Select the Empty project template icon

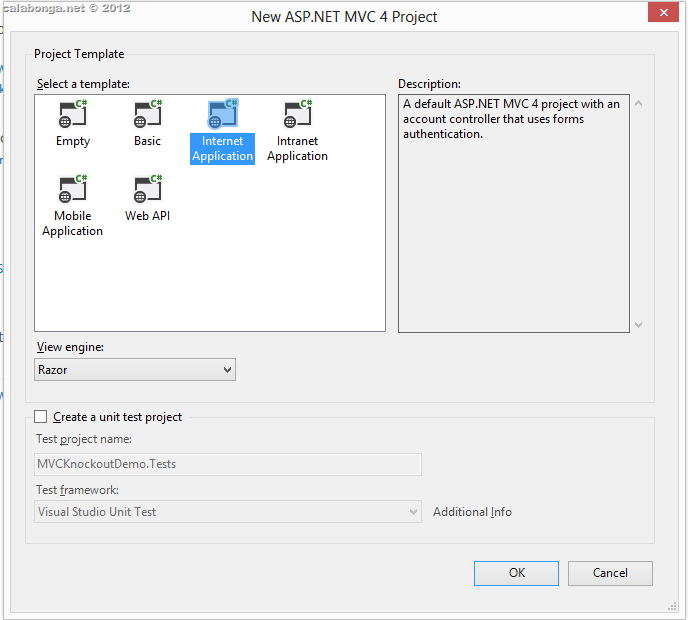point(73,114)
